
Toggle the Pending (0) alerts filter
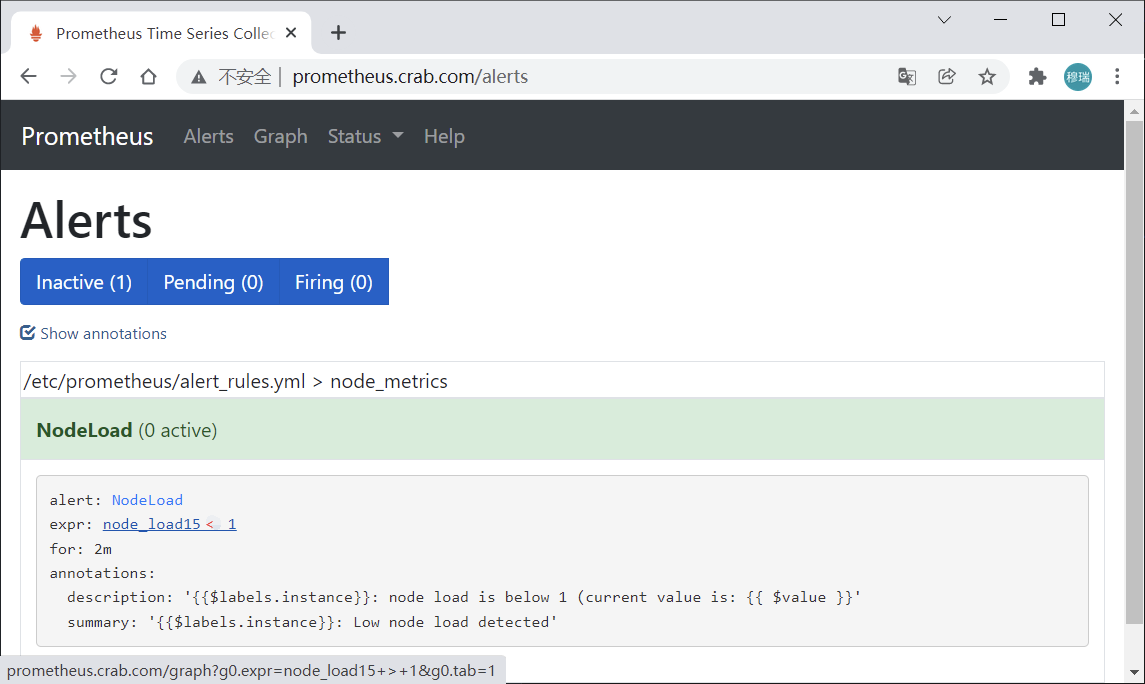click(x=213, y=282)
